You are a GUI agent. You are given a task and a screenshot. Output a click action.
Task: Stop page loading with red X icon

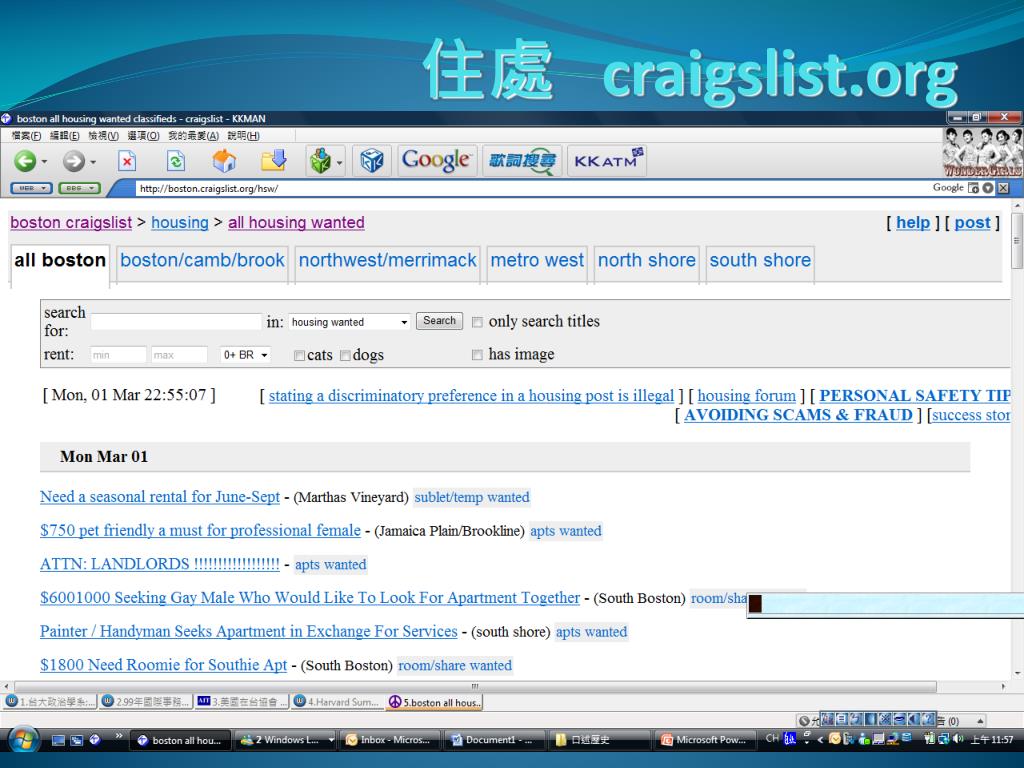(x=127, y=161)
